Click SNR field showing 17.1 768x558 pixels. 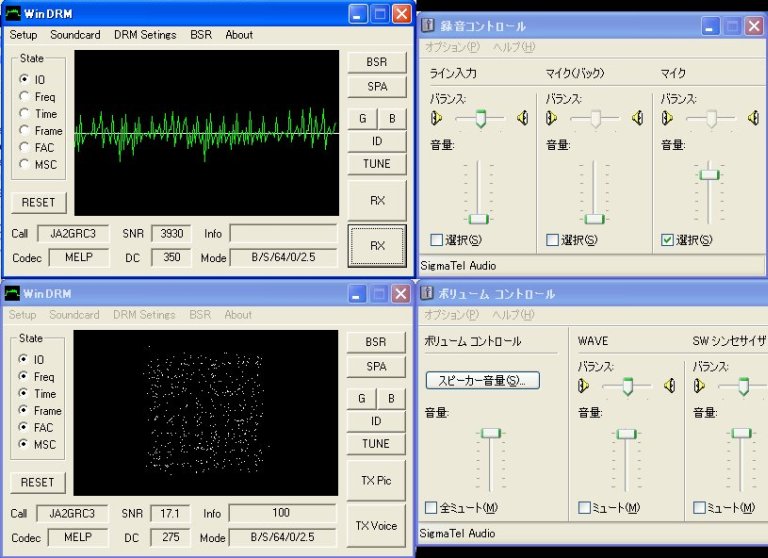[x=170, y=513]
